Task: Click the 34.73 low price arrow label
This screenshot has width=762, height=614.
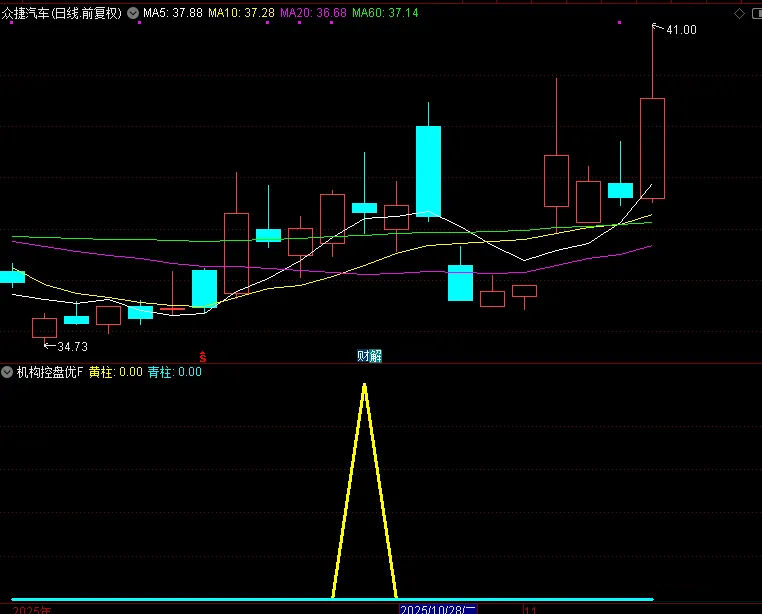Action: [x=70, y=346]
